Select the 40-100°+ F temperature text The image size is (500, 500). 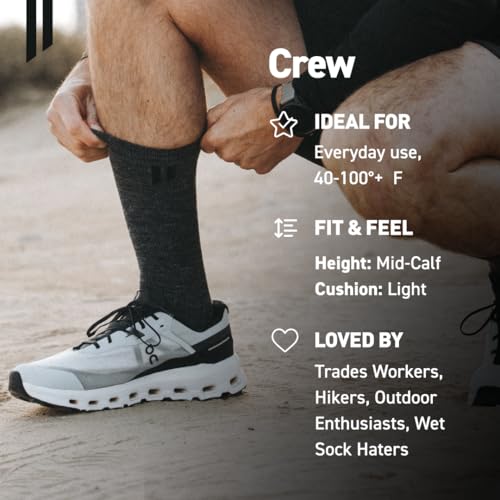(358, 179)
